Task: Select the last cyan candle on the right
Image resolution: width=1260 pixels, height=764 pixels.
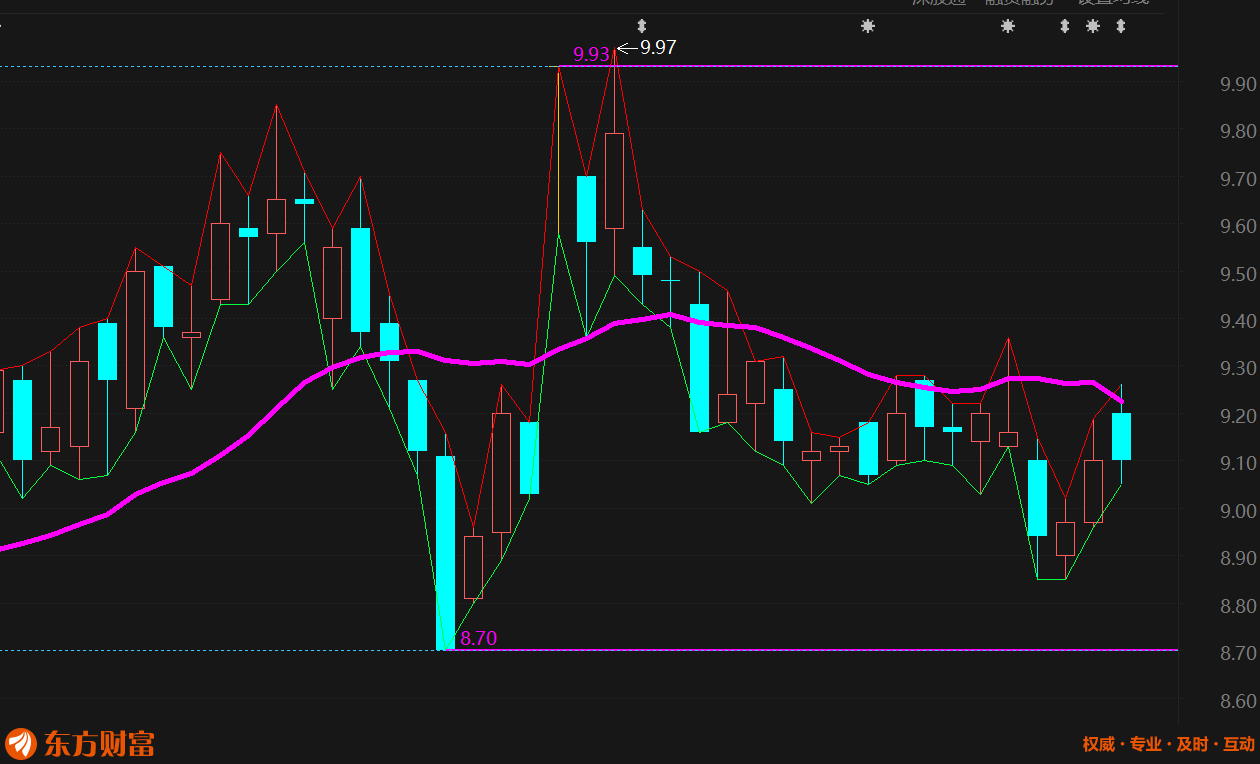Action: pyautogui.click(x=1121, y=436)
